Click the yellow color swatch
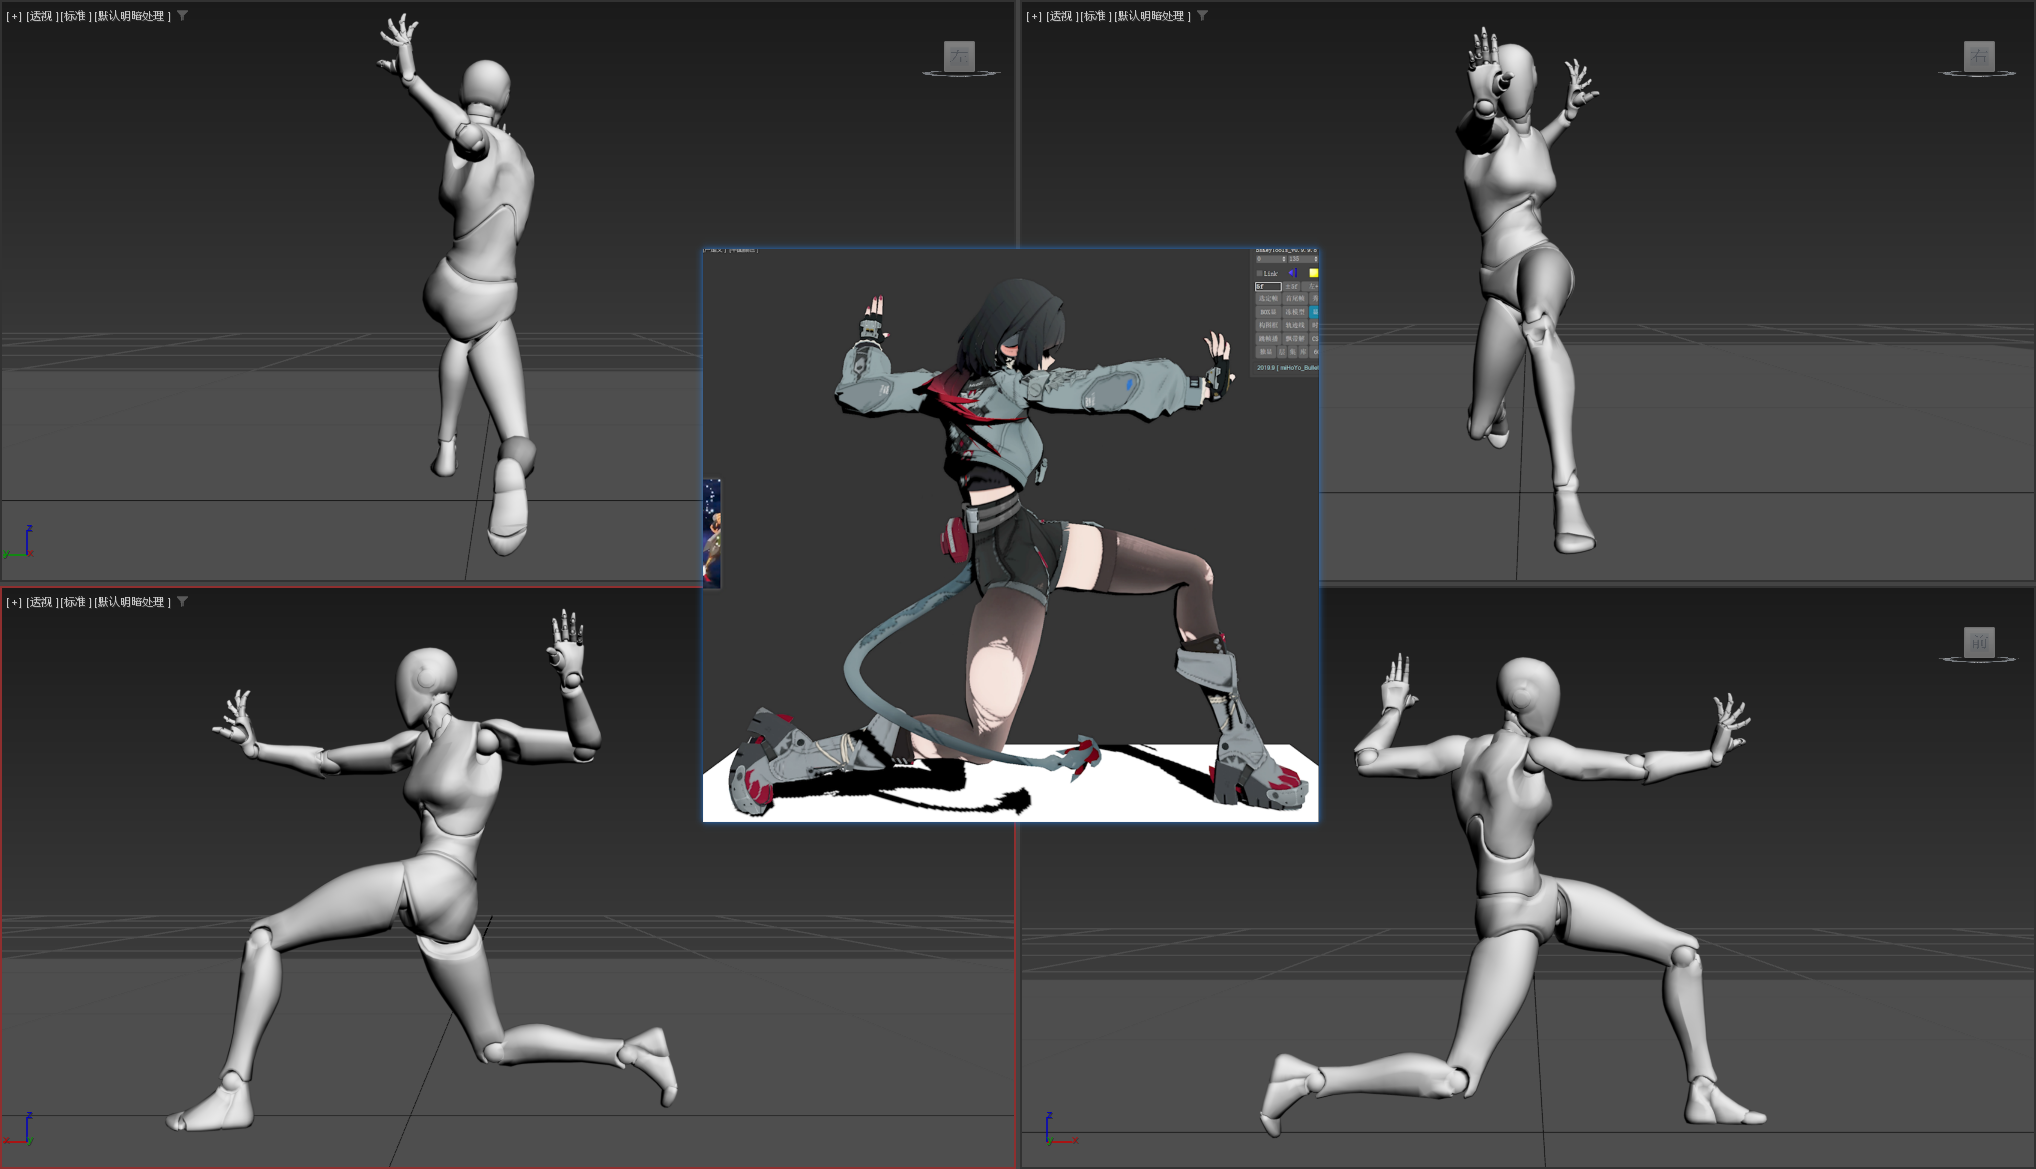Viewport: 2036px width, 1169px height. 1313,273
